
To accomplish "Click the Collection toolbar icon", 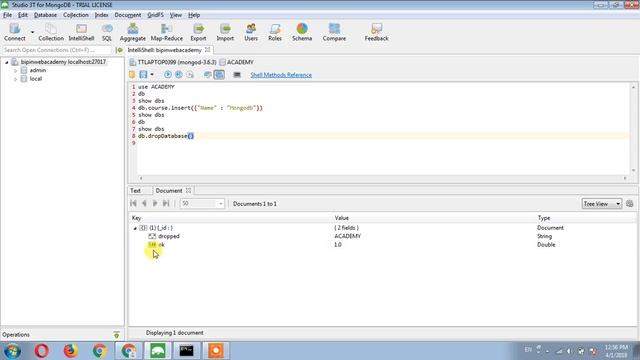I will pyautogui.click(x=51, y=32).
